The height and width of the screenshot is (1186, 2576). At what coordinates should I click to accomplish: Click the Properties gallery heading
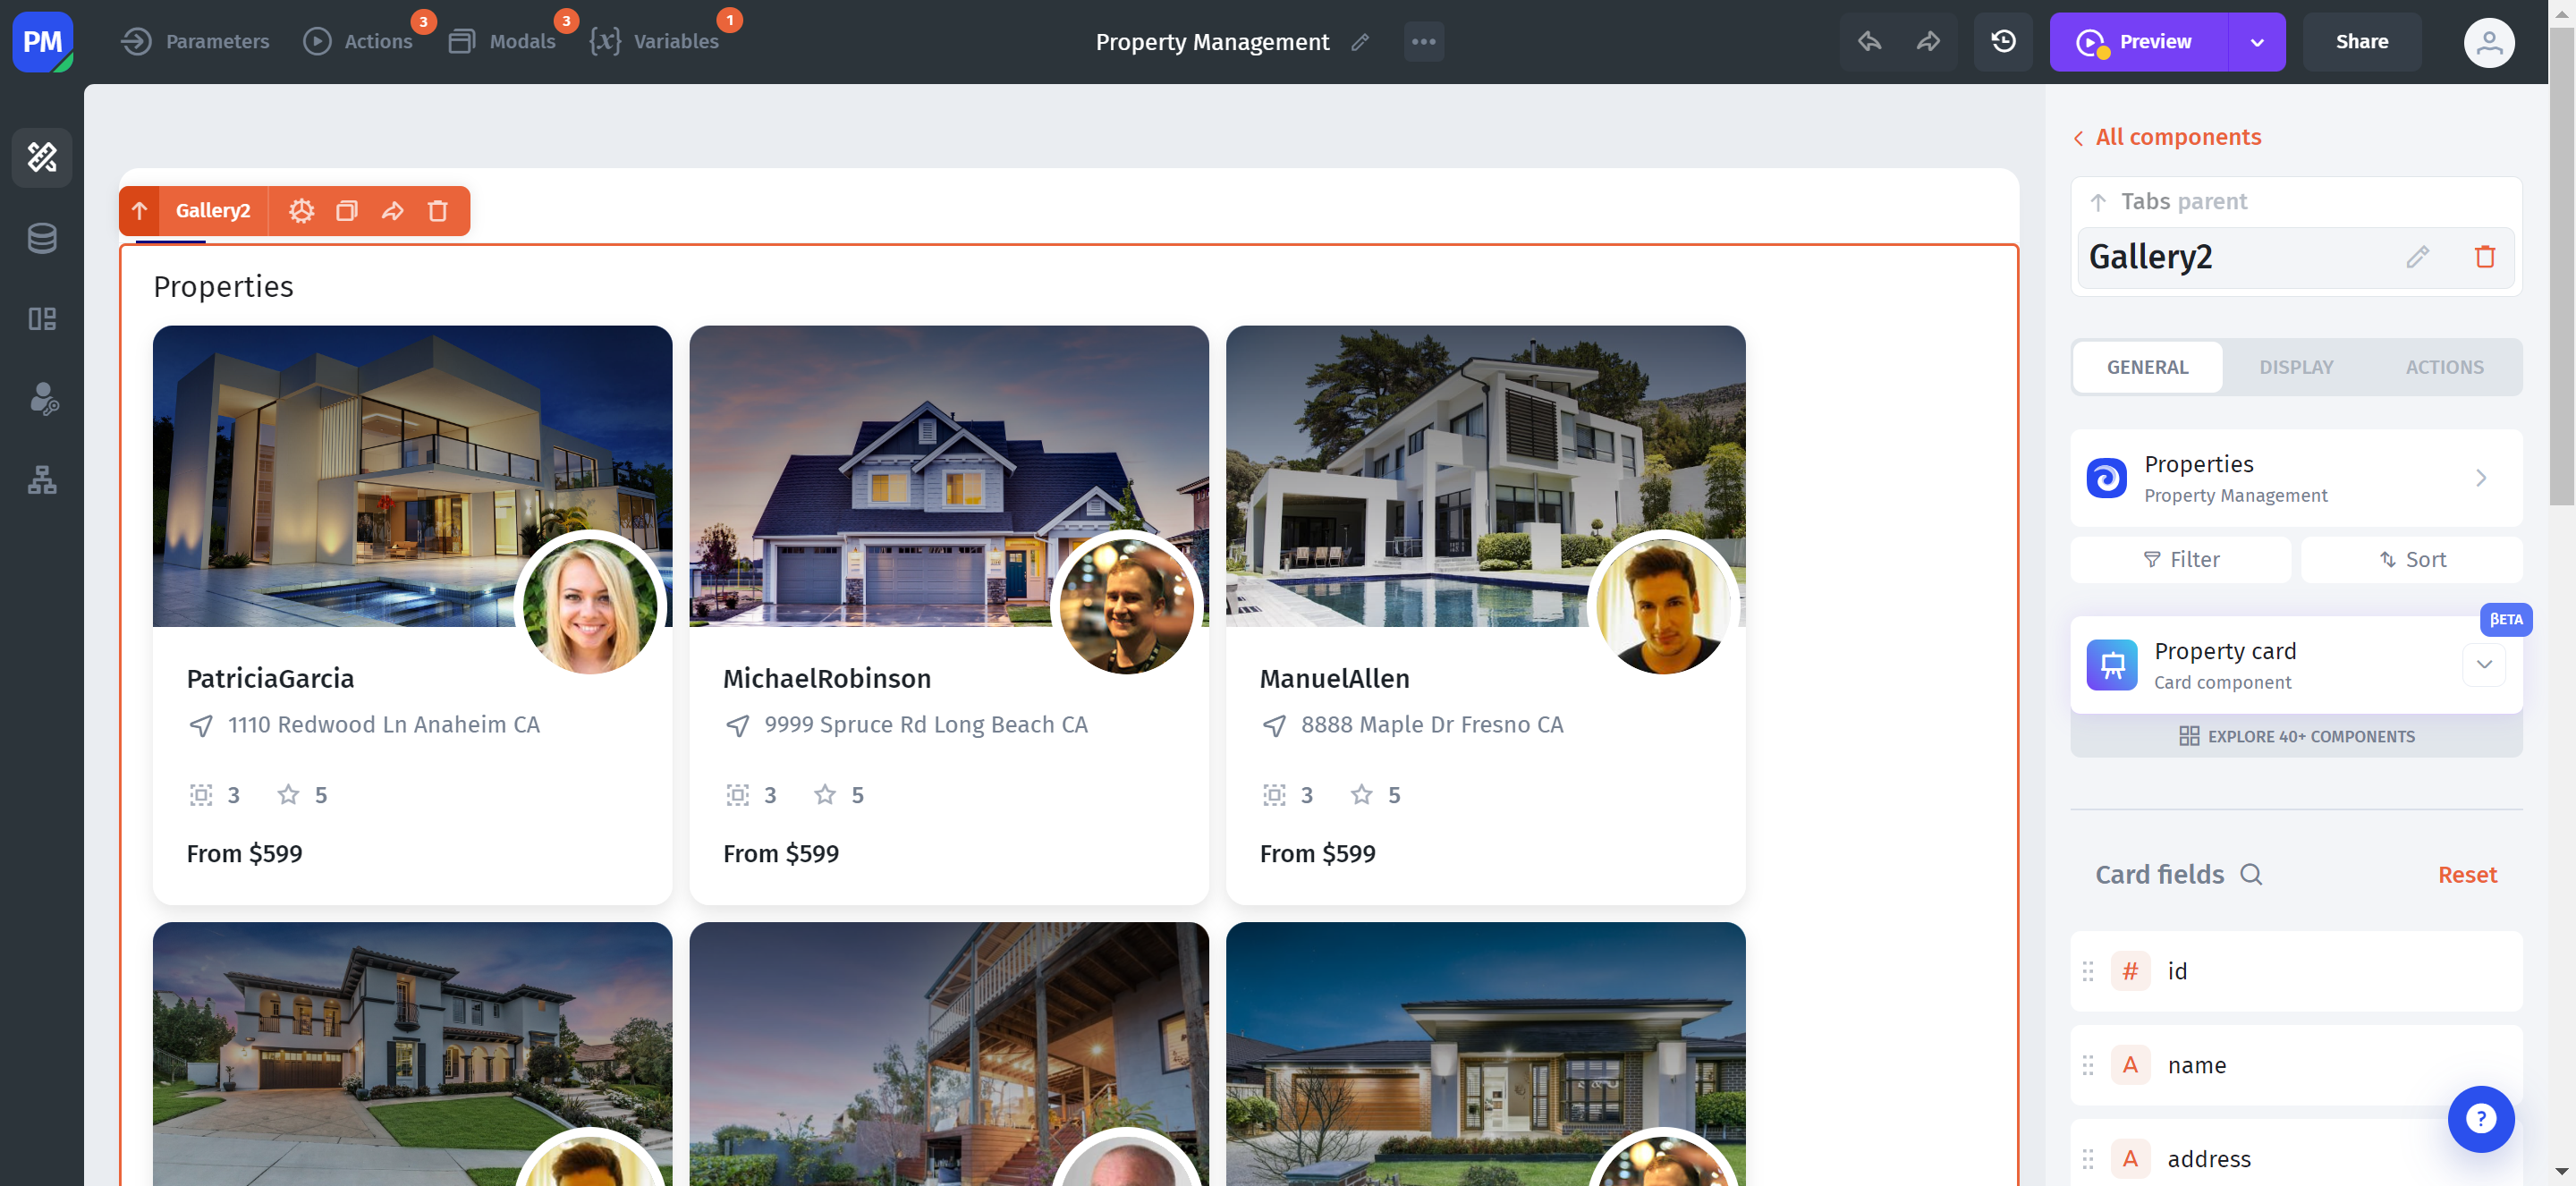click(x=223, y=287)
